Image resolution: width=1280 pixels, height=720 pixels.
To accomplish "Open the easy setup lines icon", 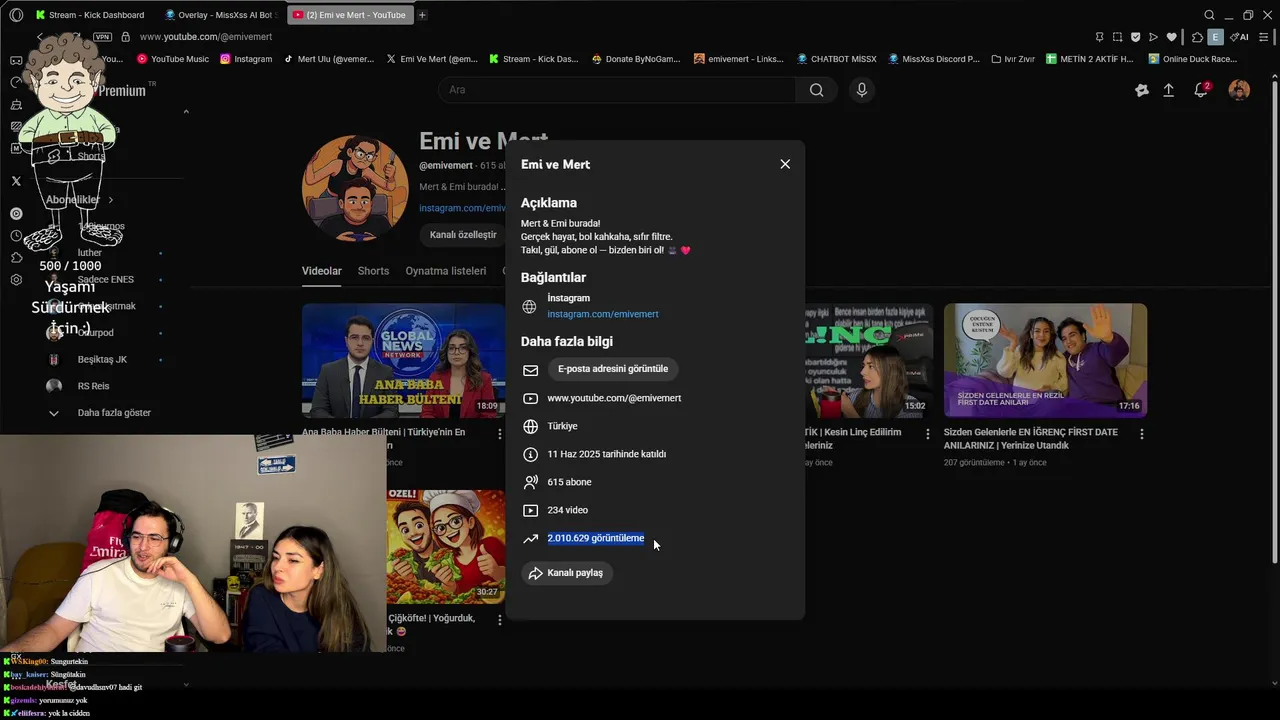I will tap(1264, 37).
